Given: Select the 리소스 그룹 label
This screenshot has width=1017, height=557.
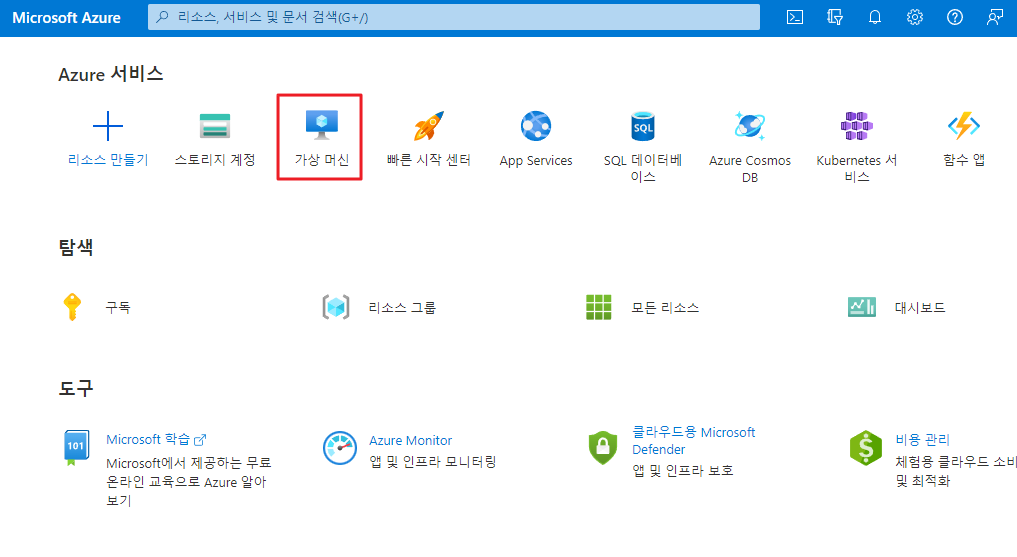Looking at the screenshot, I should pyautogui.click(x=402, y=307).
